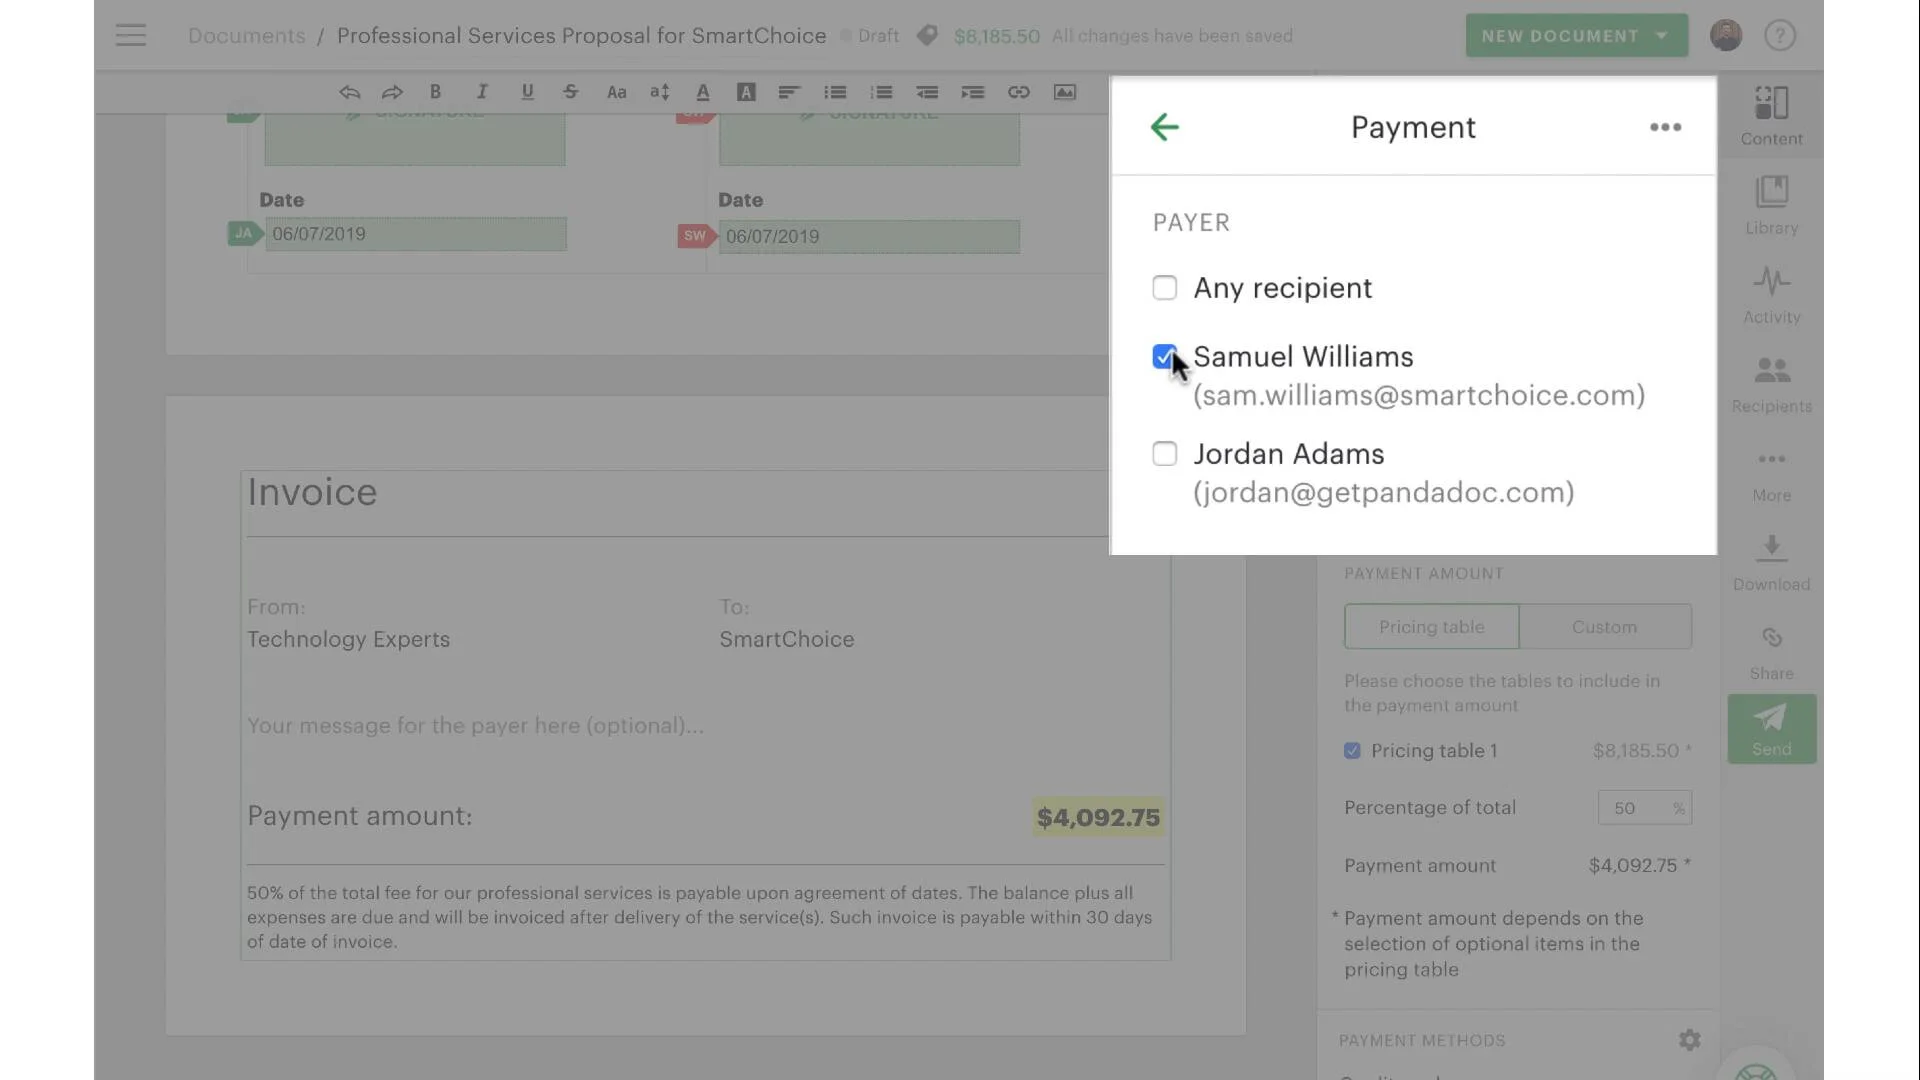
Task: Check the Any recipient checkbox
Action: click(x=1164, y=288)
